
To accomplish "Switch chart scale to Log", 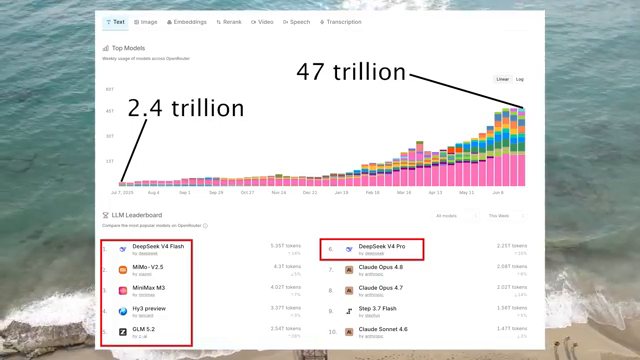I will (520, 79).
